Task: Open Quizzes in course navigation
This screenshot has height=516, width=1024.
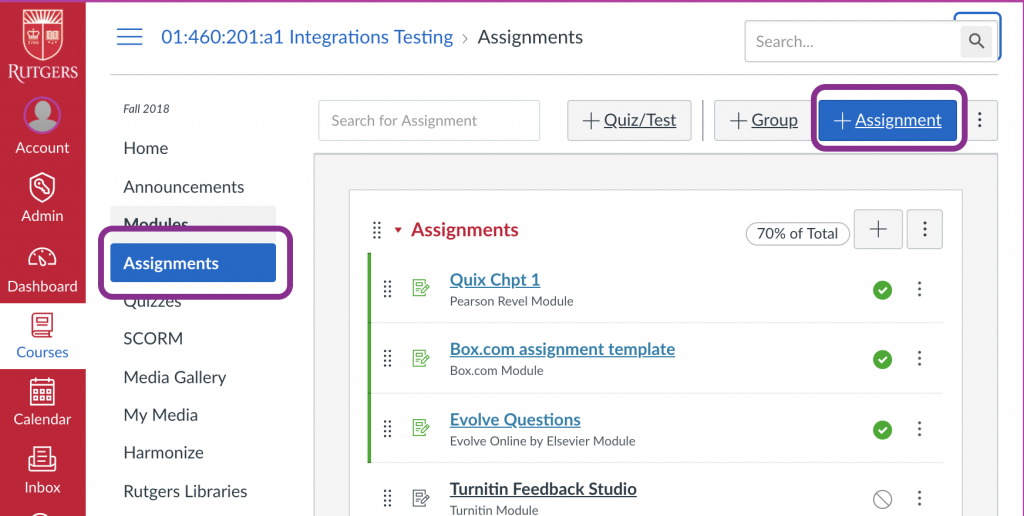Action: click(153, 303)
